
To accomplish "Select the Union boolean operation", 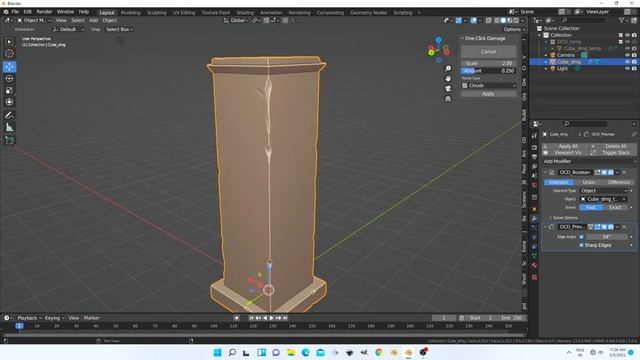I will pyautogui.click(x=589, y=182).
